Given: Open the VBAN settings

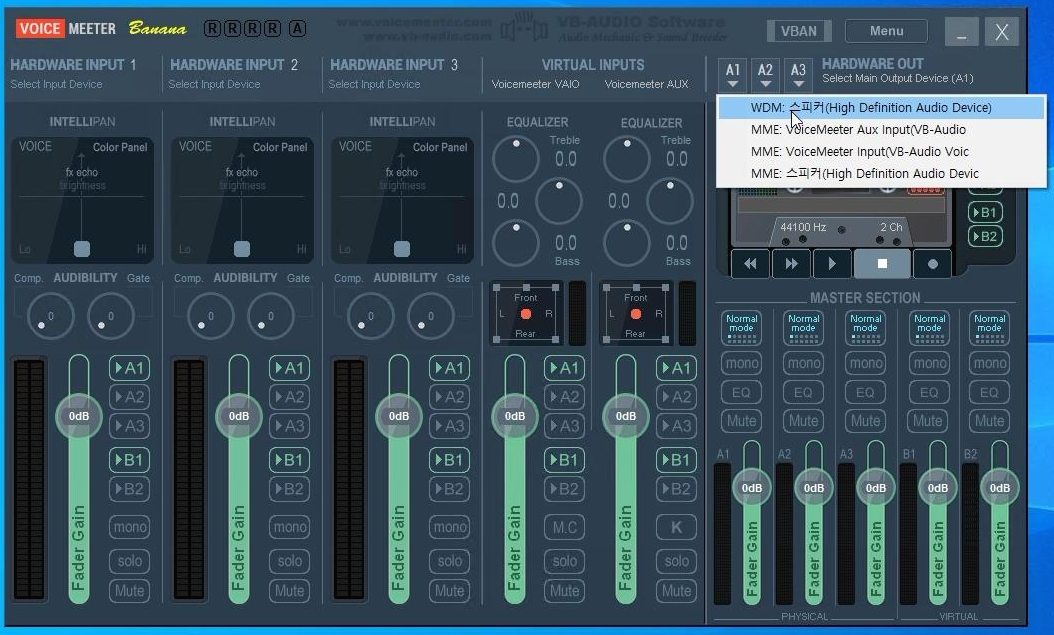Looking at the screenshot, I should [x=799, y=31].
